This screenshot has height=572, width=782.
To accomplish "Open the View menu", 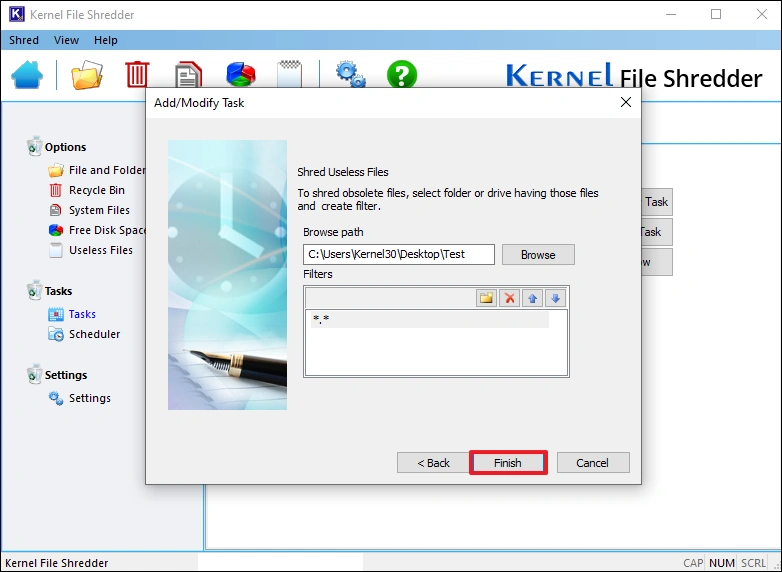I will (66, 40).
